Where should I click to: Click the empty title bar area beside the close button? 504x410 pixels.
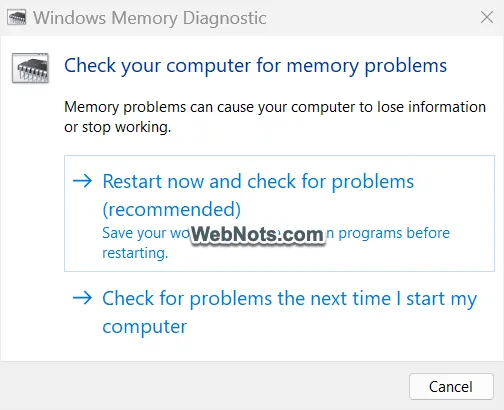pos(372,18)
